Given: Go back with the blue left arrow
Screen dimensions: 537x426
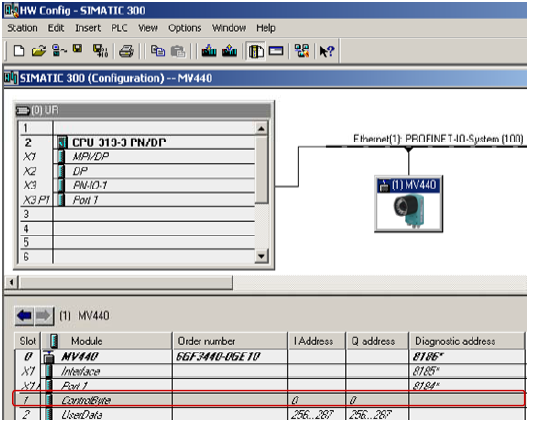Looking at the screenshot, I should (x=24, y=315).
